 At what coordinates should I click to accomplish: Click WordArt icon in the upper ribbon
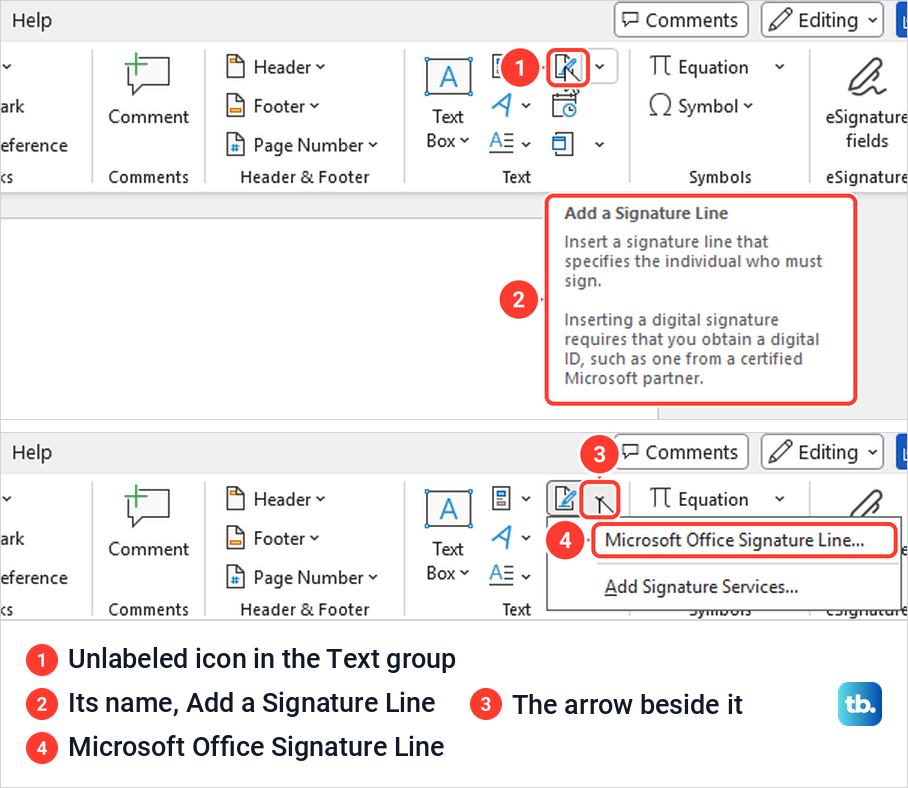pyautogui.click(x=501, y=105)
